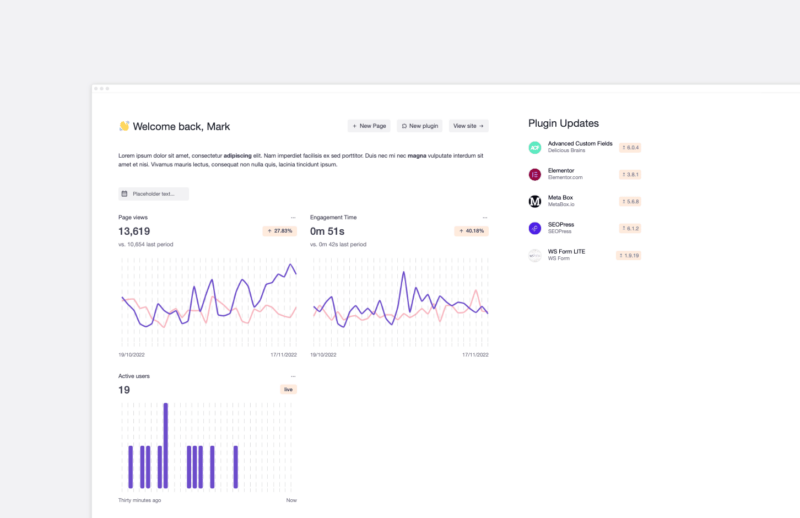Update WS Form LITE to 1.9.19
The height and width of the screenshot is (518, 800).
629,255
